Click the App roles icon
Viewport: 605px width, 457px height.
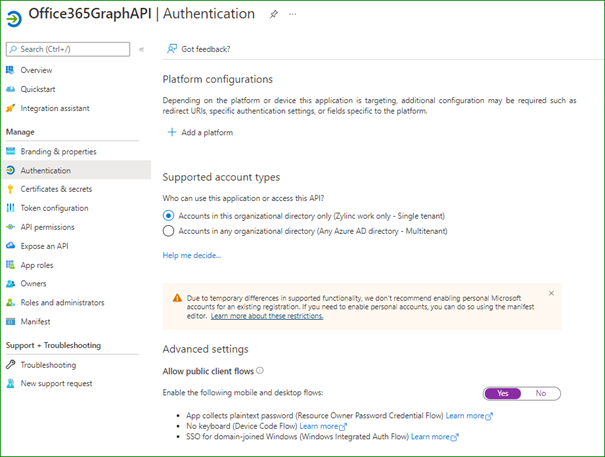(10, 265)
